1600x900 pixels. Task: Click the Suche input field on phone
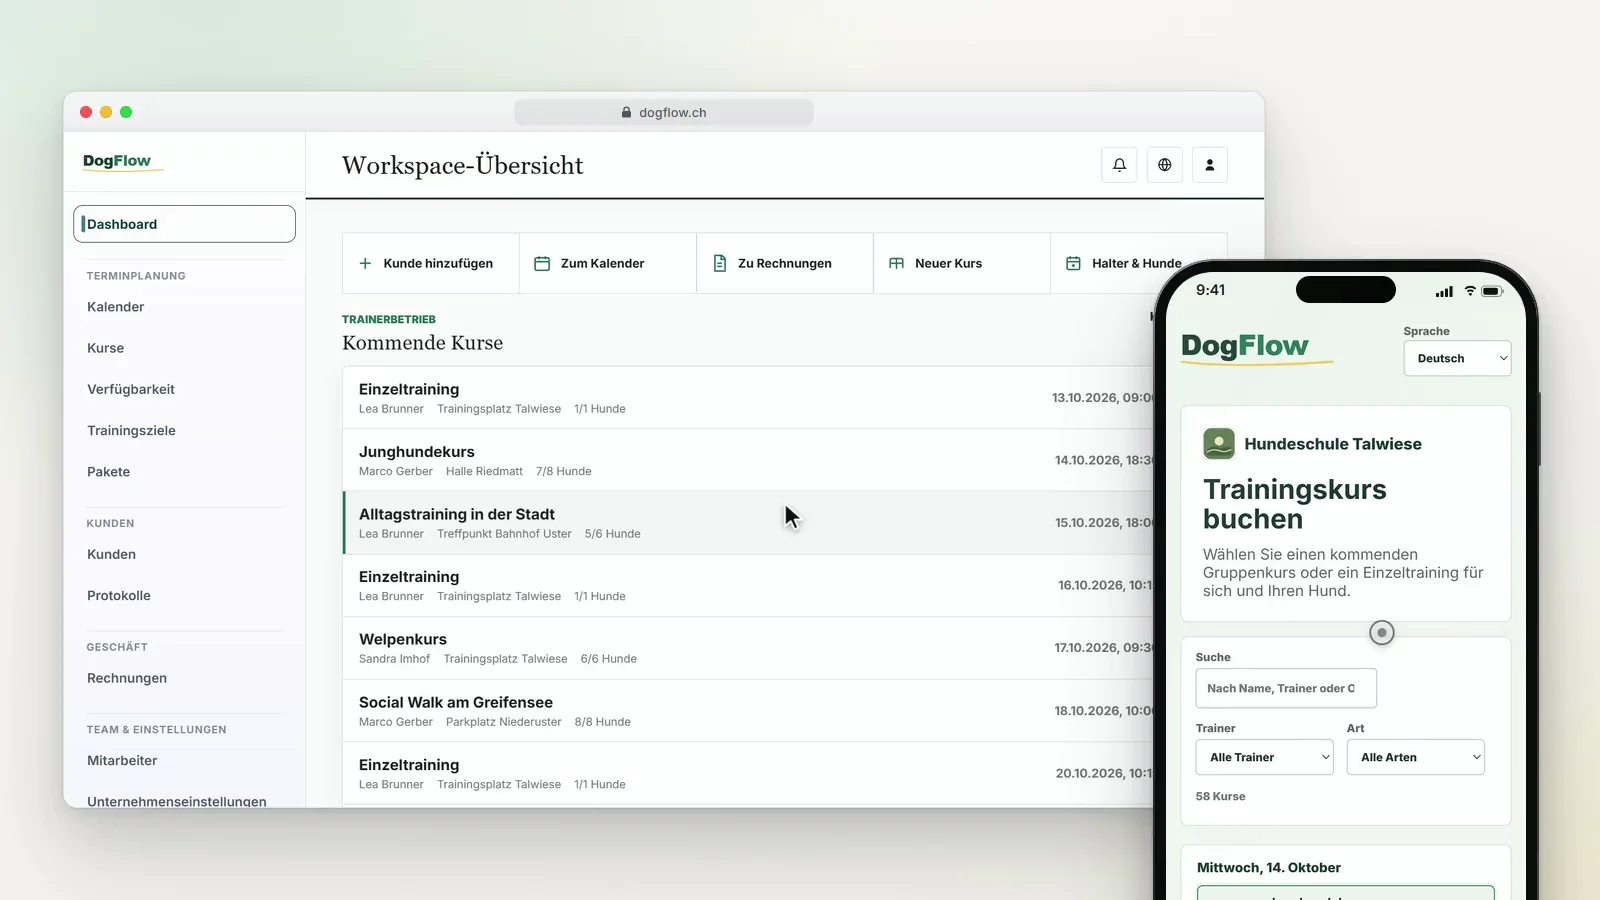tap(1286, 688)
